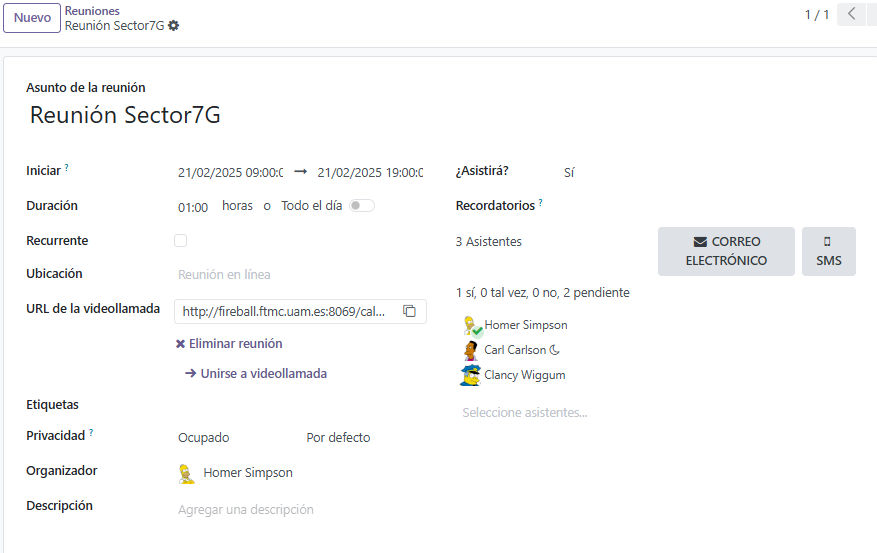Screen dimensions: 877x553
Task: Send email via Correo Electrónico button
Action: point(726,251)
